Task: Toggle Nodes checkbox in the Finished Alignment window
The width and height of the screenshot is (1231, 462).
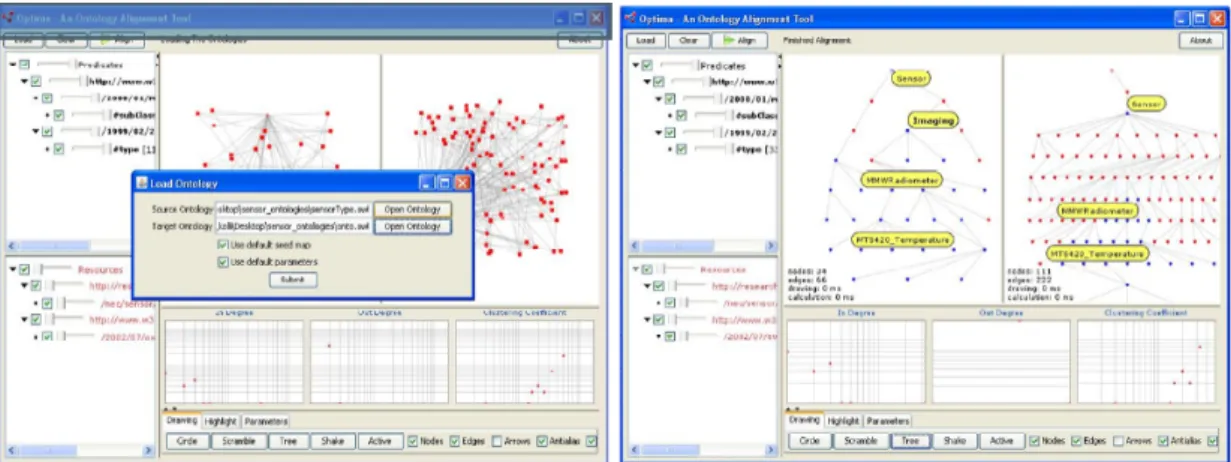Action: tap(1033, 440)
